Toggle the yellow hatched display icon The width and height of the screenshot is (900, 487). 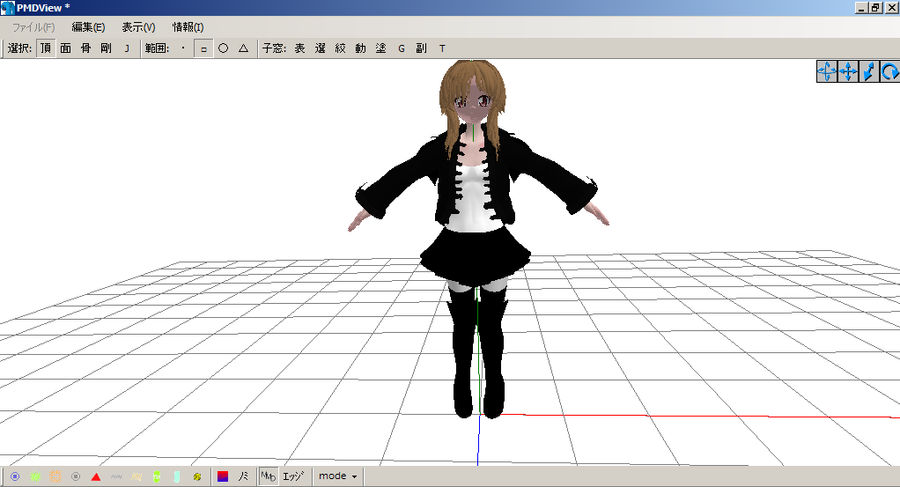point(136,477)
